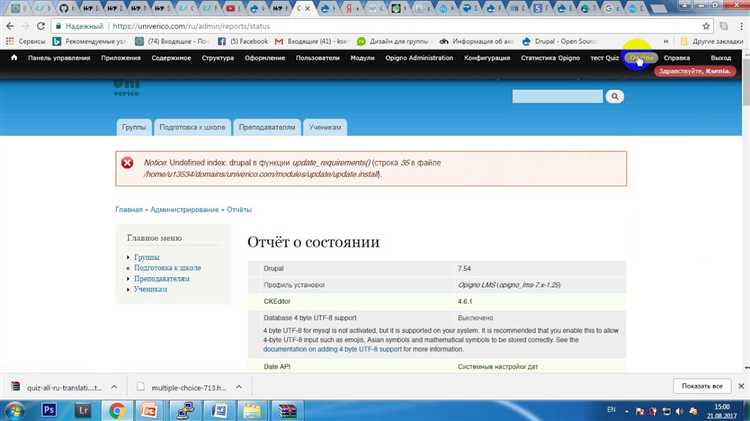Switch to the GitHub browser tab
Viewport: 750px width, 421px height.
tap(64, 8)
